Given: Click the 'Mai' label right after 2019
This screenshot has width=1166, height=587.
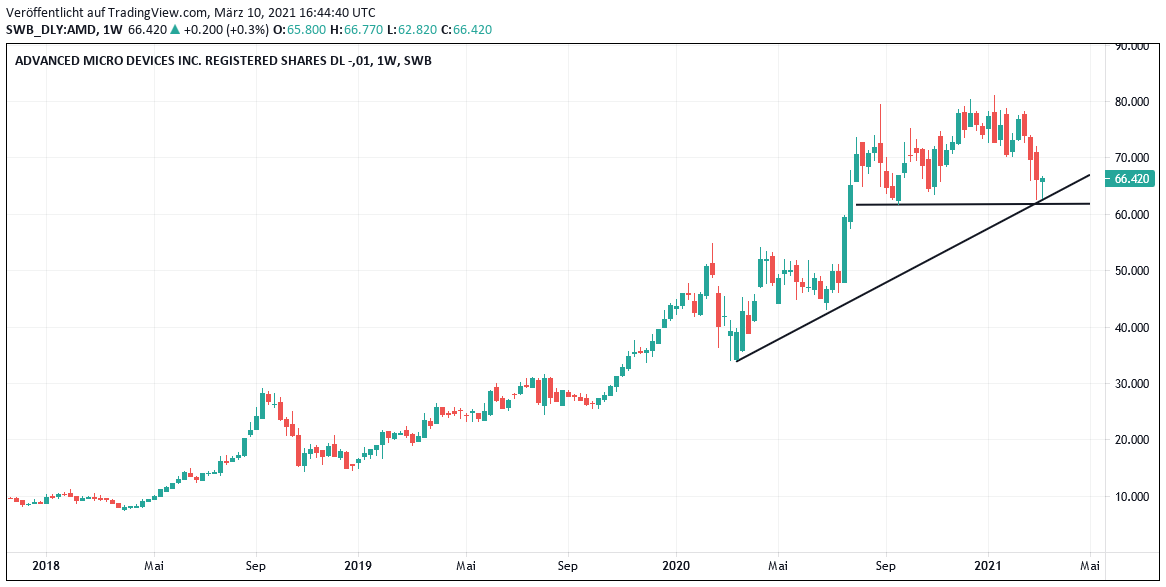Looking at the screenshot, I should 466,565.
